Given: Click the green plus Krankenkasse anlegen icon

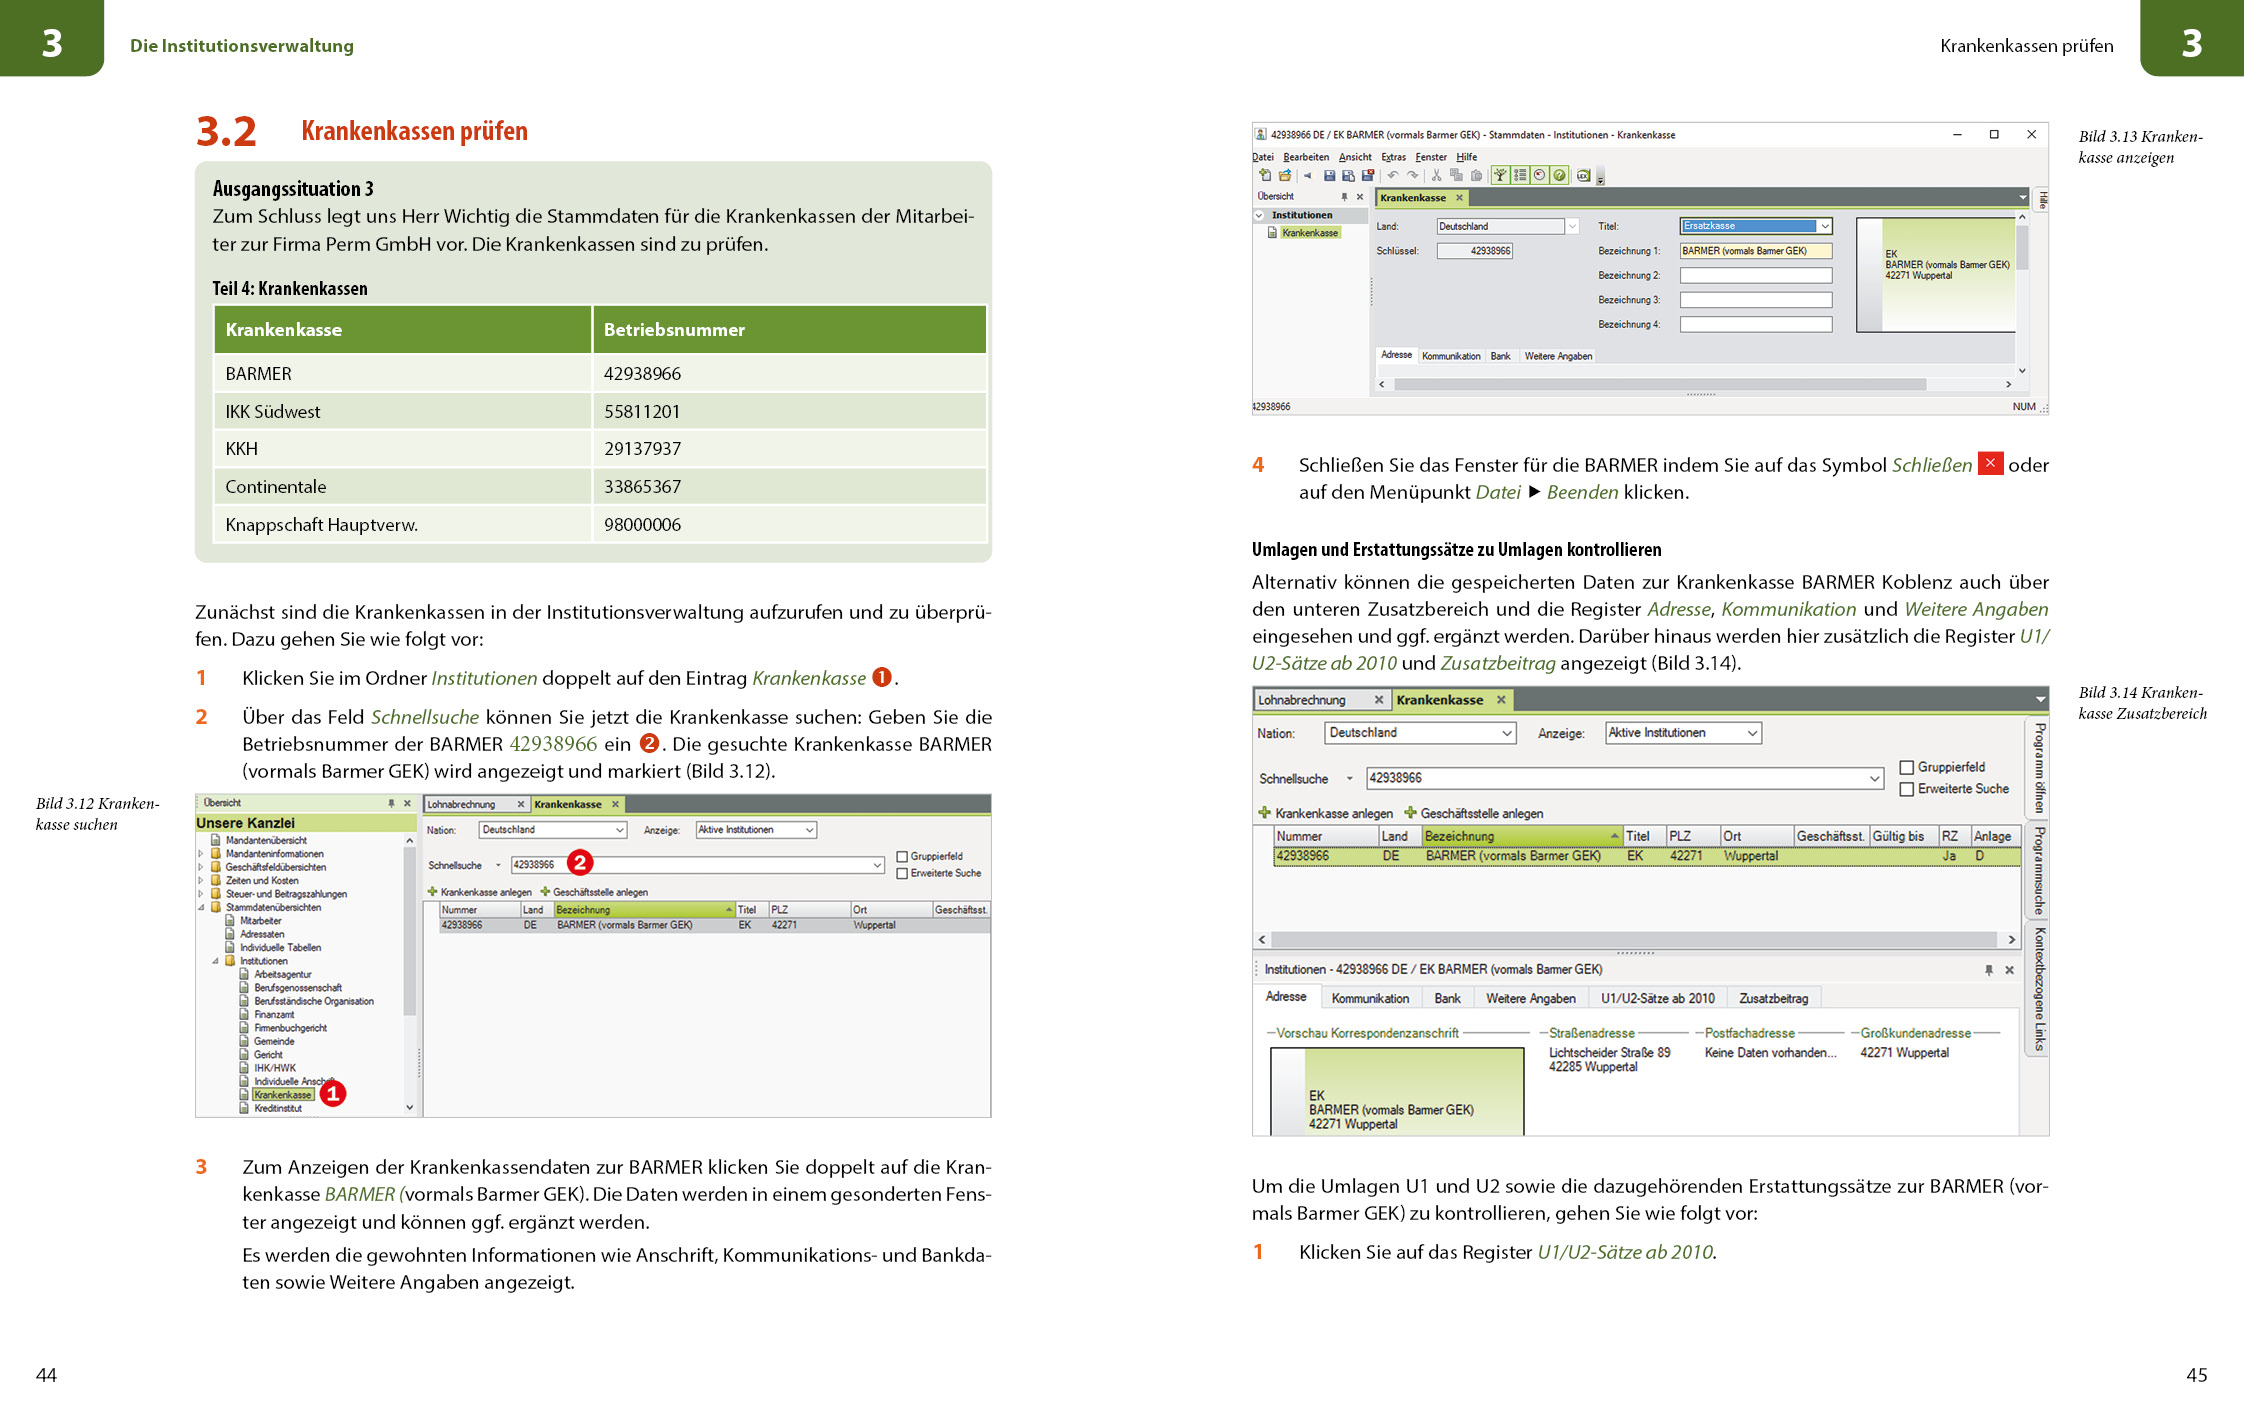Looking at the screenshot, I should coord(1264,813).
